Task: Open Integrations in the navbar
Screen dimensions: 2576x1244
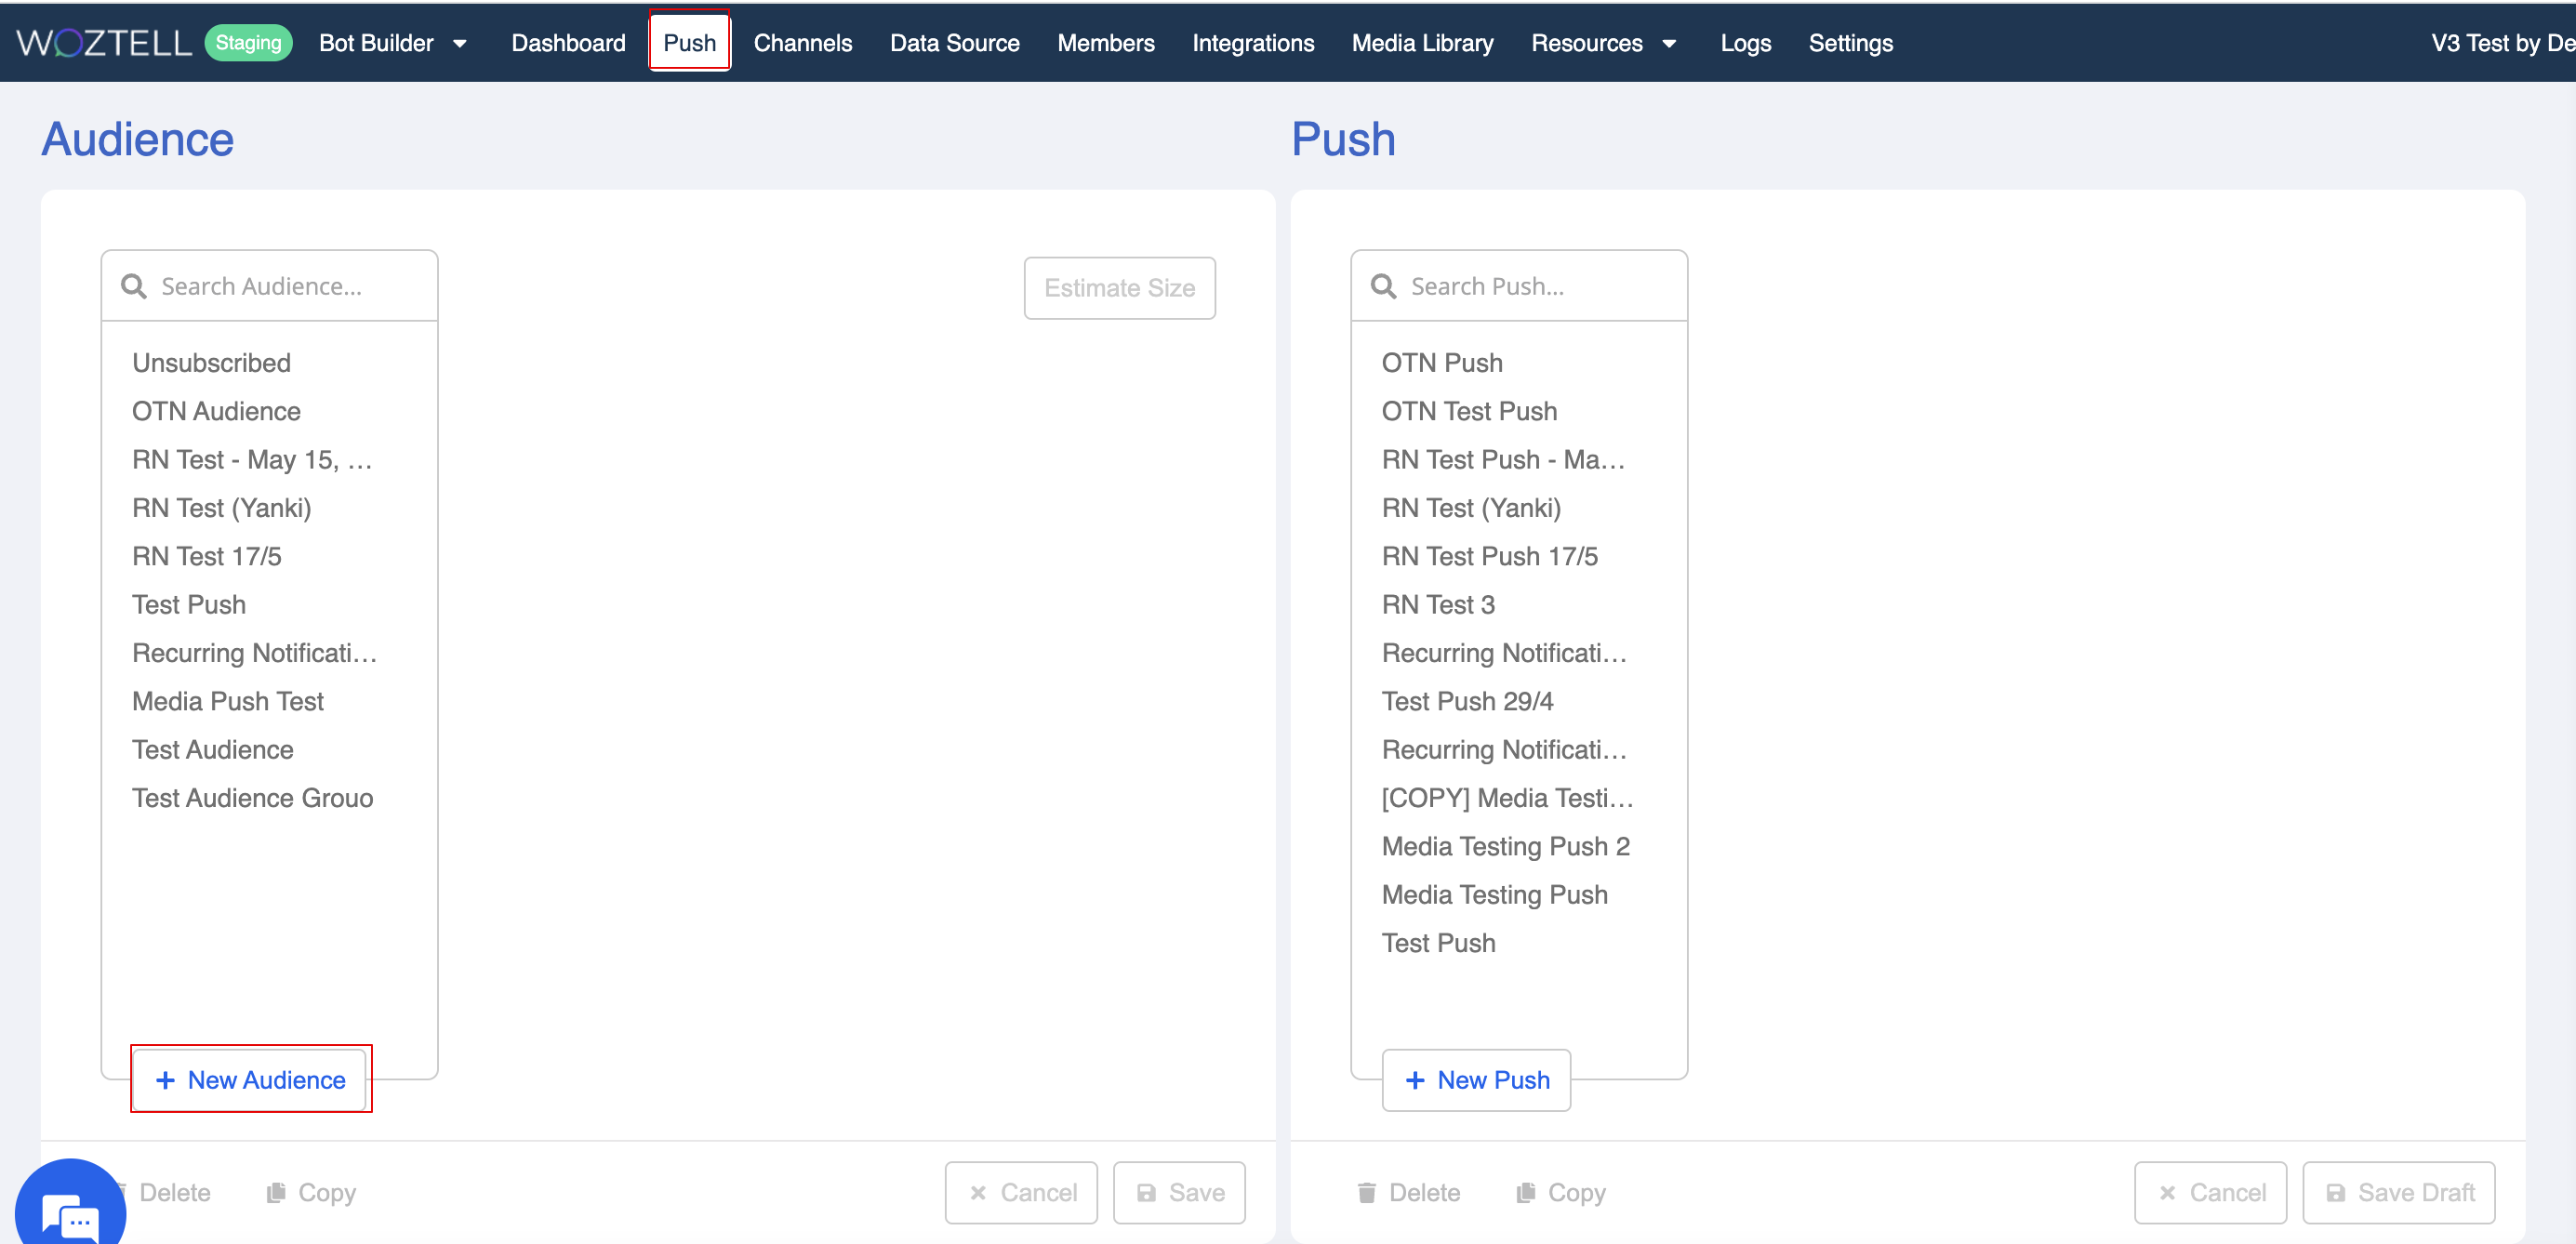Action: click(1252, 43)
